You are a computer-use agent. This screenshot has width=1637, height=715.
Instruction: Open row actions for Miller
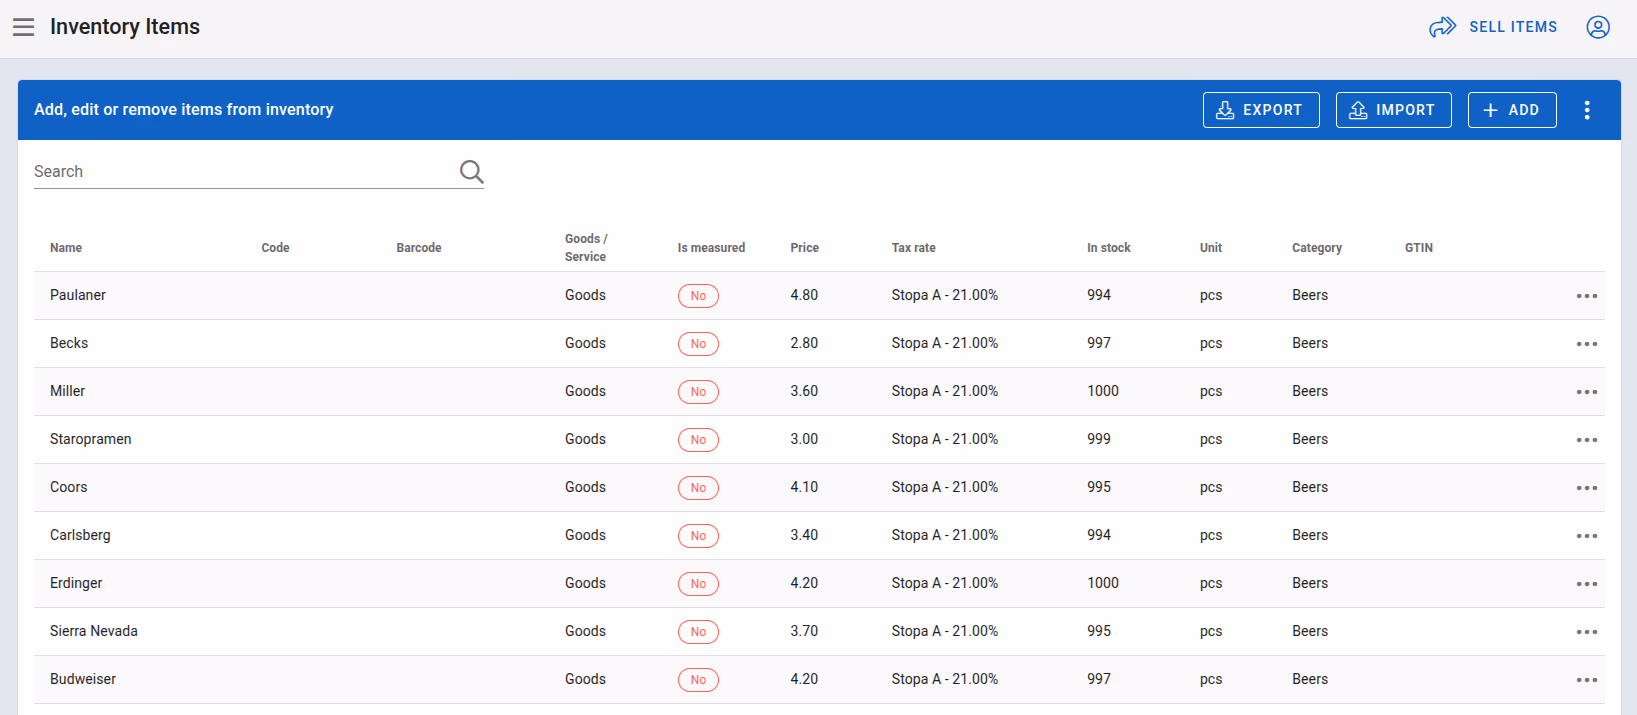(1587, 392)
